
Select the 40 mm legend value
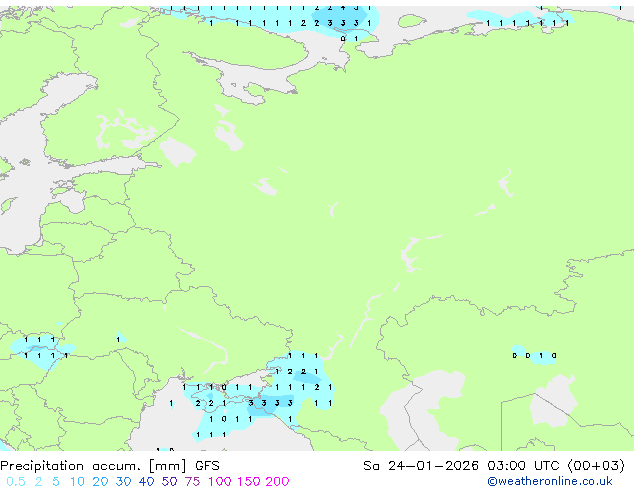point(146,482)
